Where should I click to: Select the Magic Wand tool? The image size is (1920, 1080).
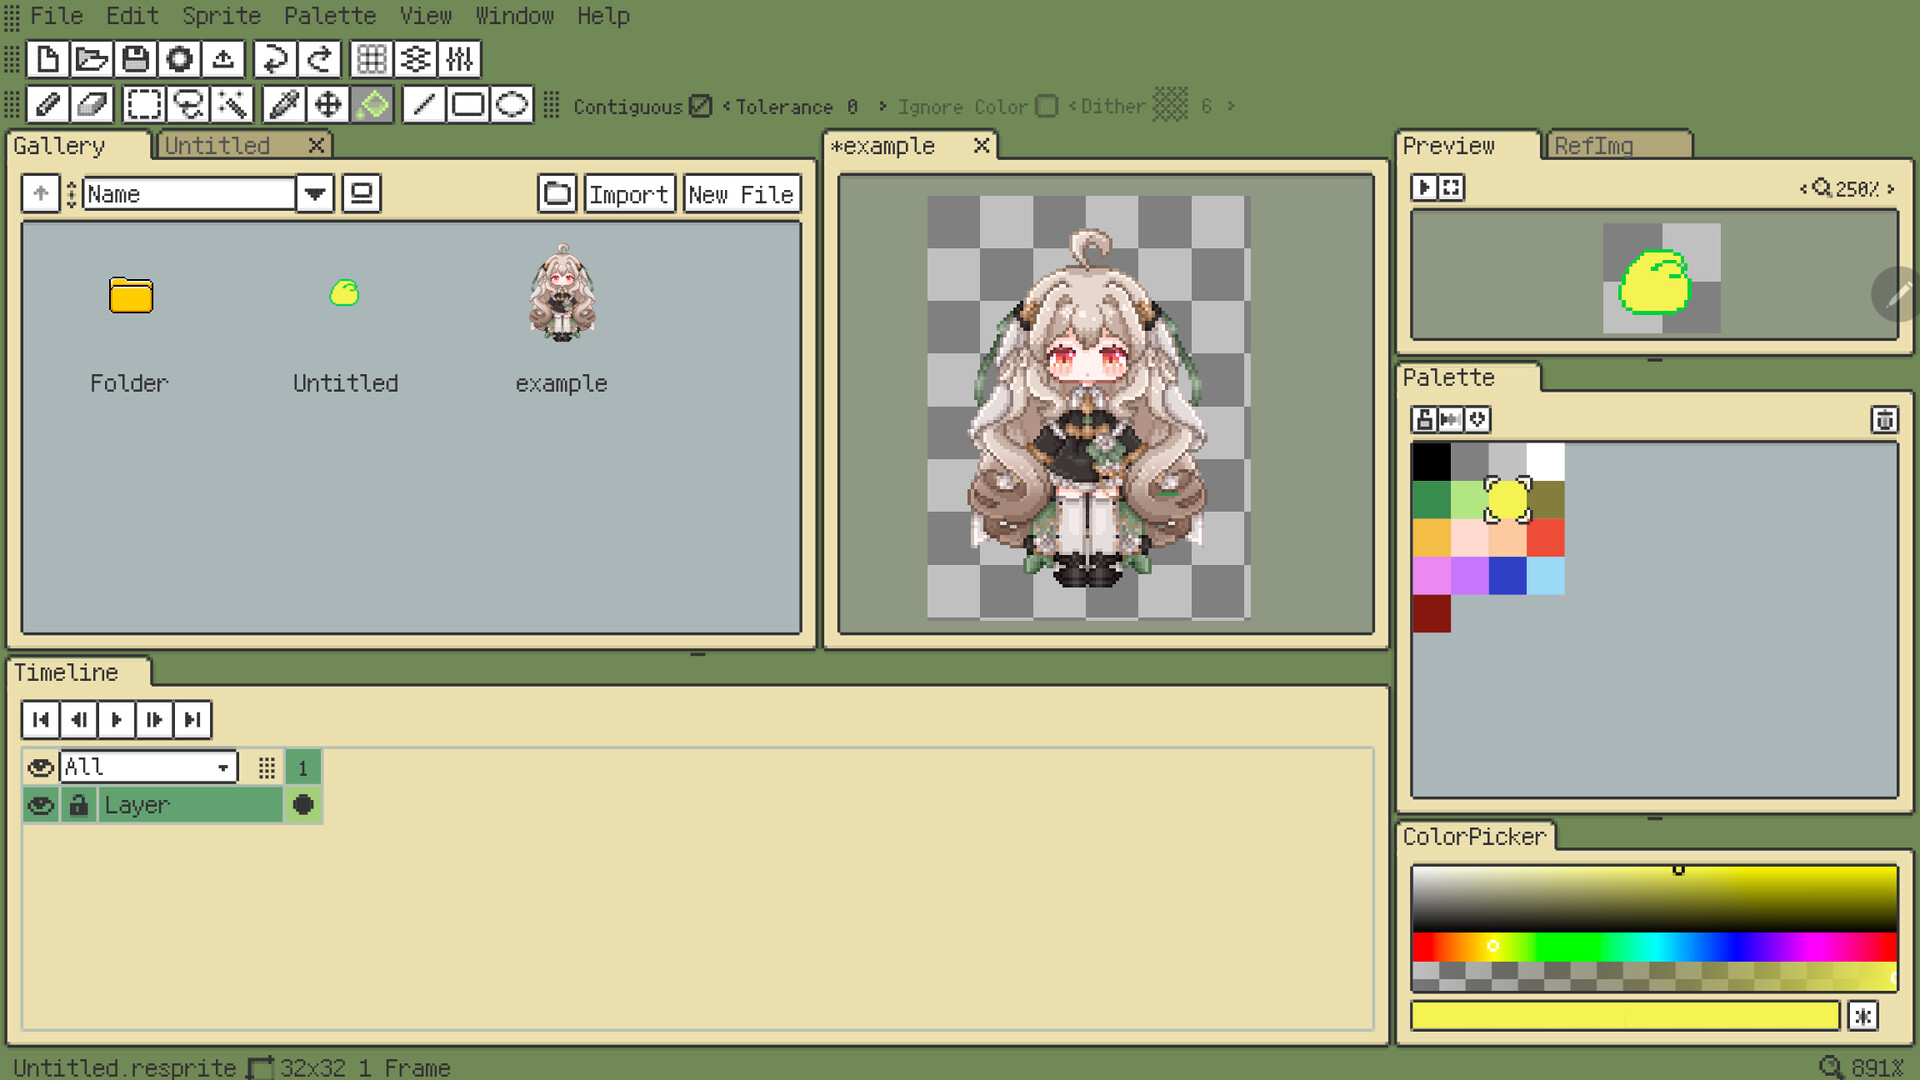[232, 104]
